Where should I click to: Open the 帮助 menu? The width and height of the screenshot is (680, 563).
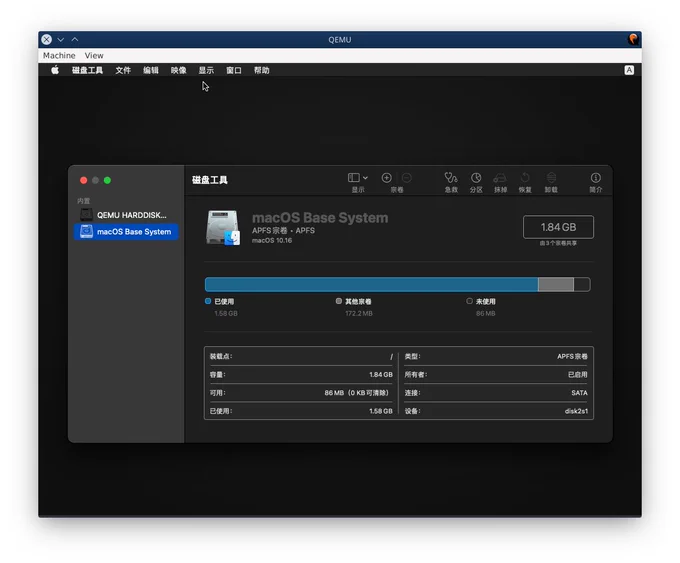pyautogui.click(x=262, y=70)
